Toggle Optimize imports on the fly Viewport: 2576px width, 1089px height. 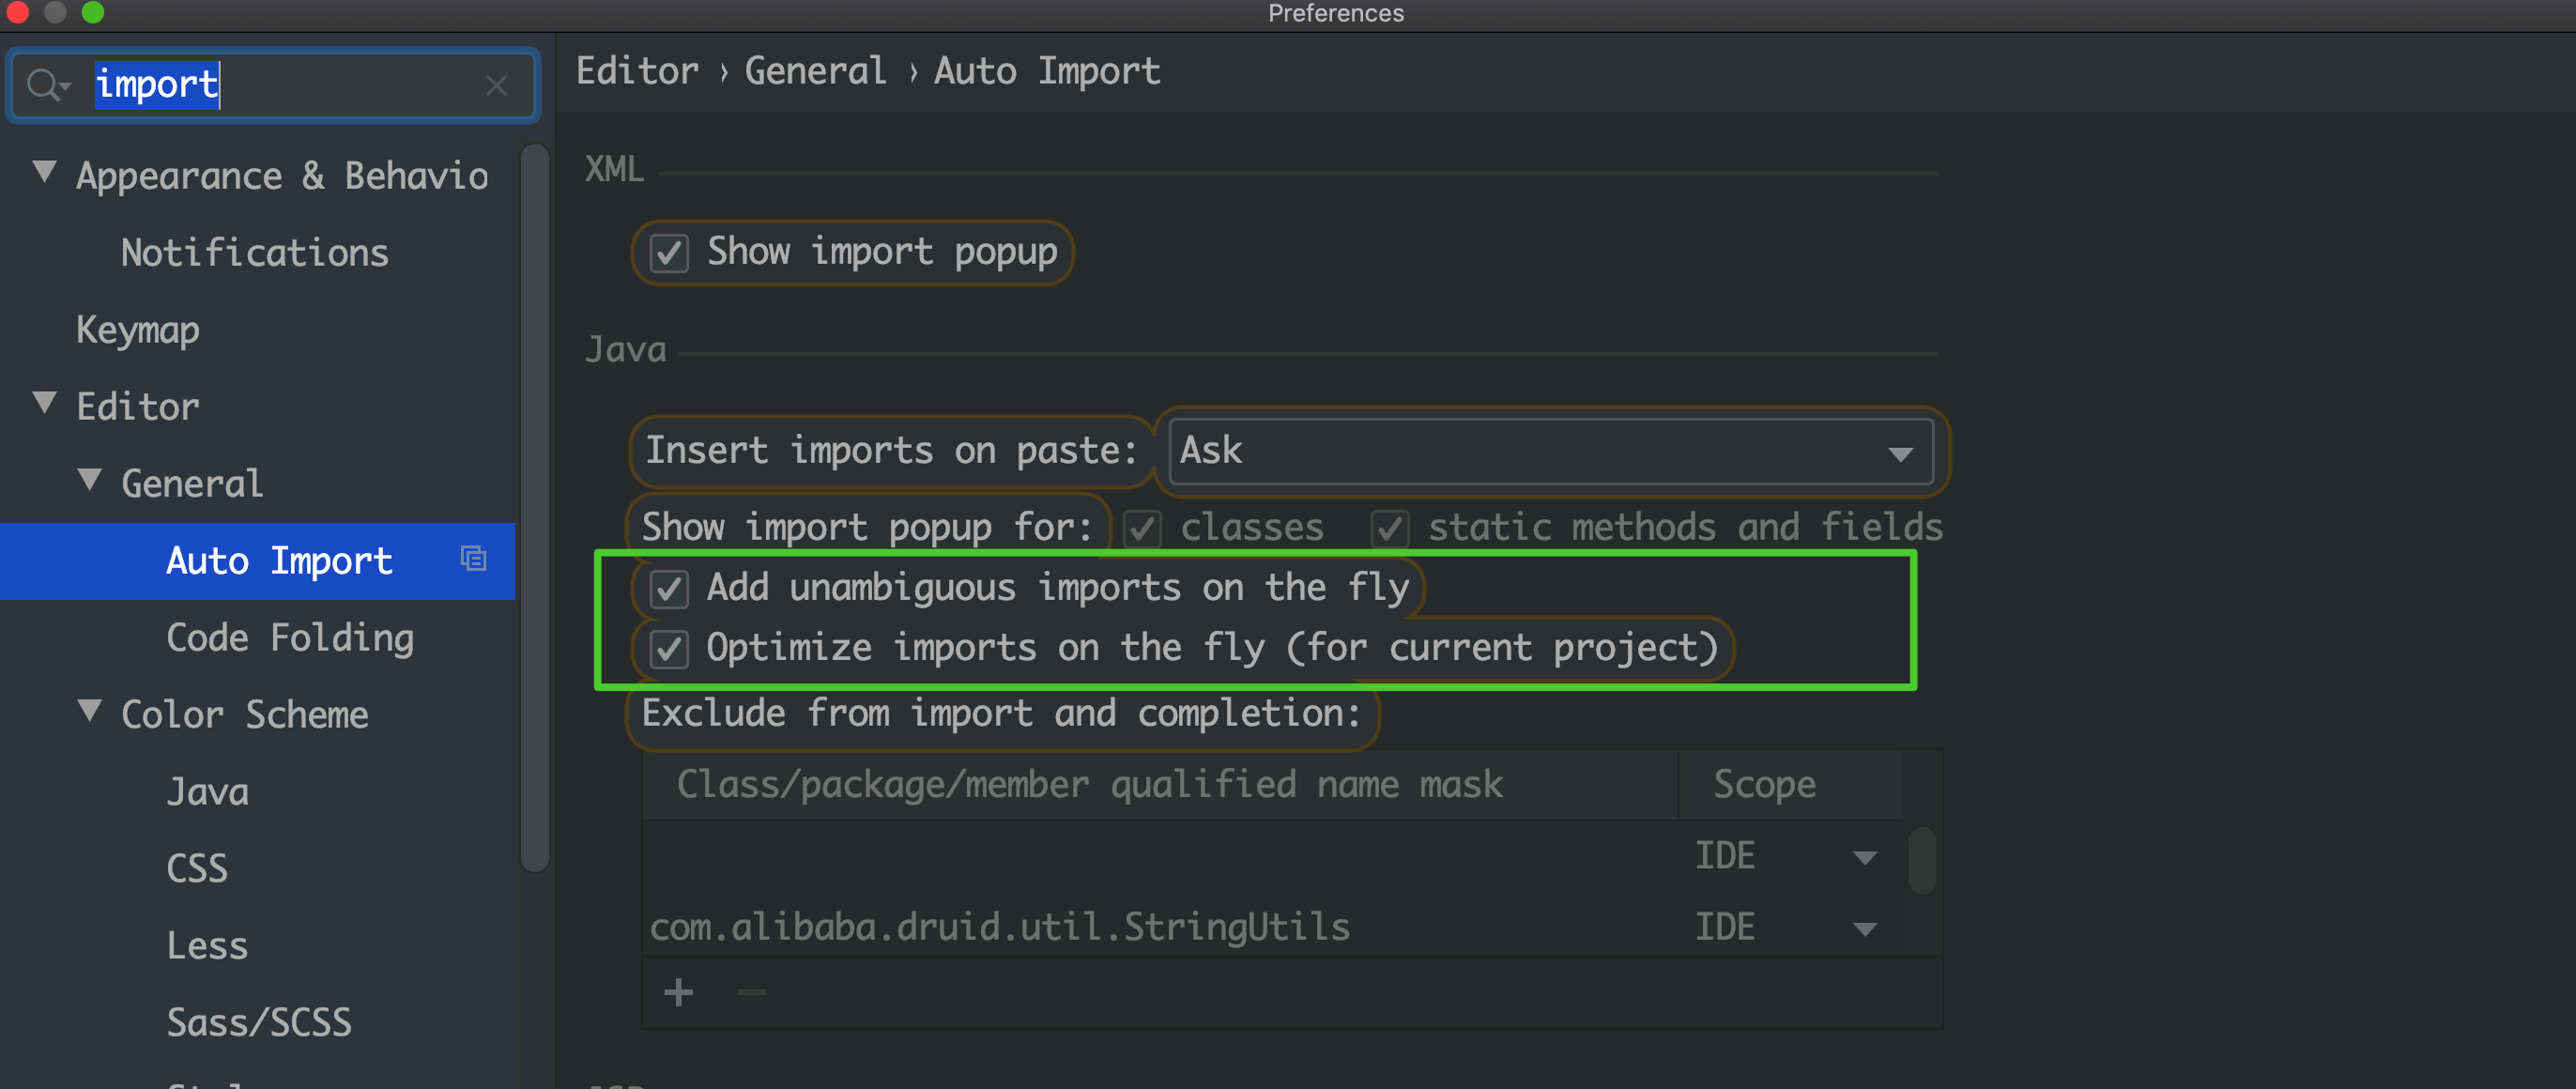[x=669, y=649]
